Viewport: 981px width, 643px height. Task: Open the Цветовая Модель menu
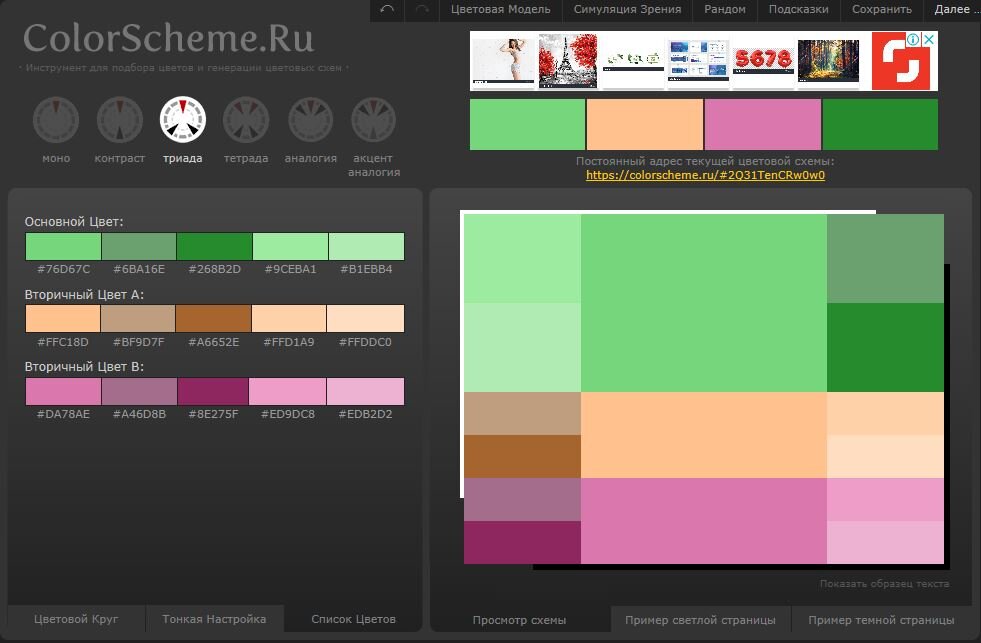click(x=501, y=9)
